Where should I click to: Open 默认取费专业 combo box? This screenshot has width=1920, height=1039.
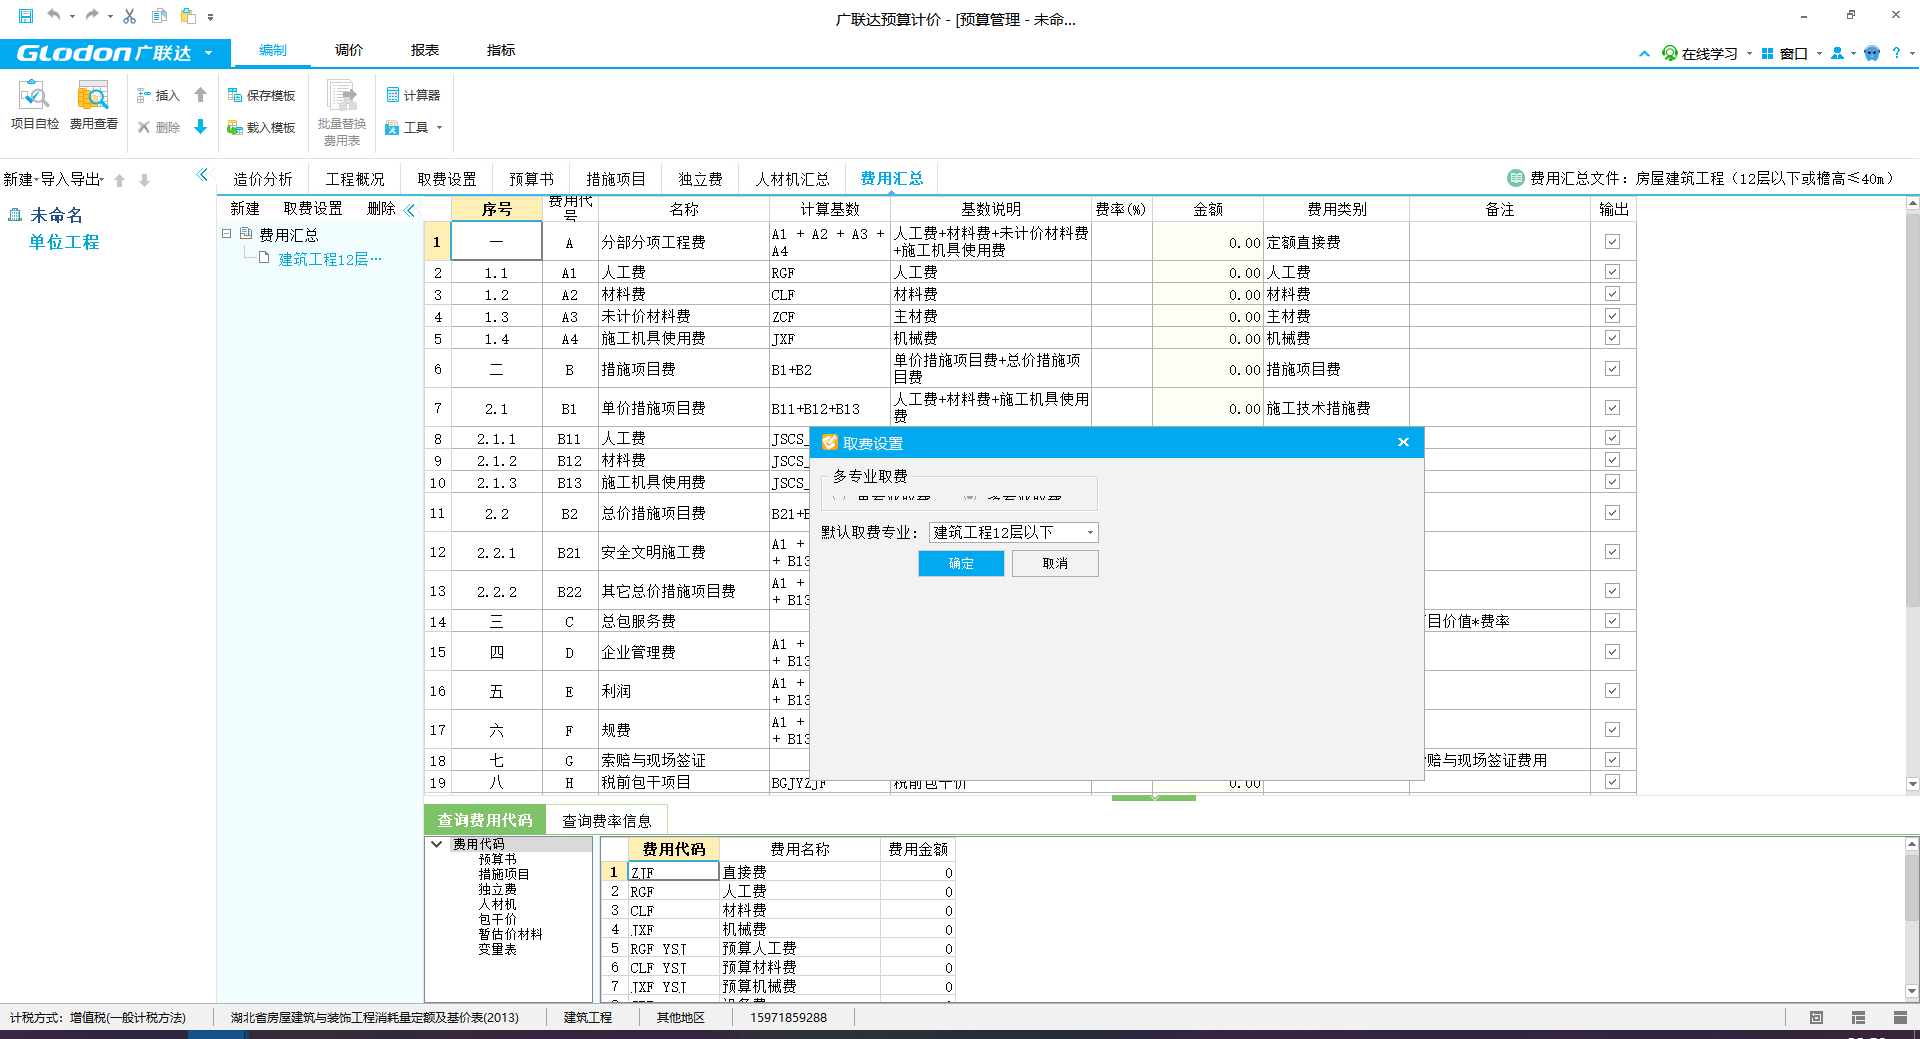(1013, 532)
